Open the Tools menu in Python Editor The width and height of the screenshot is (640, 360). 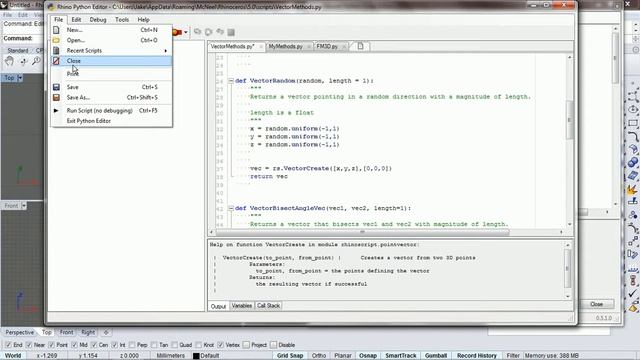[122, 20]
